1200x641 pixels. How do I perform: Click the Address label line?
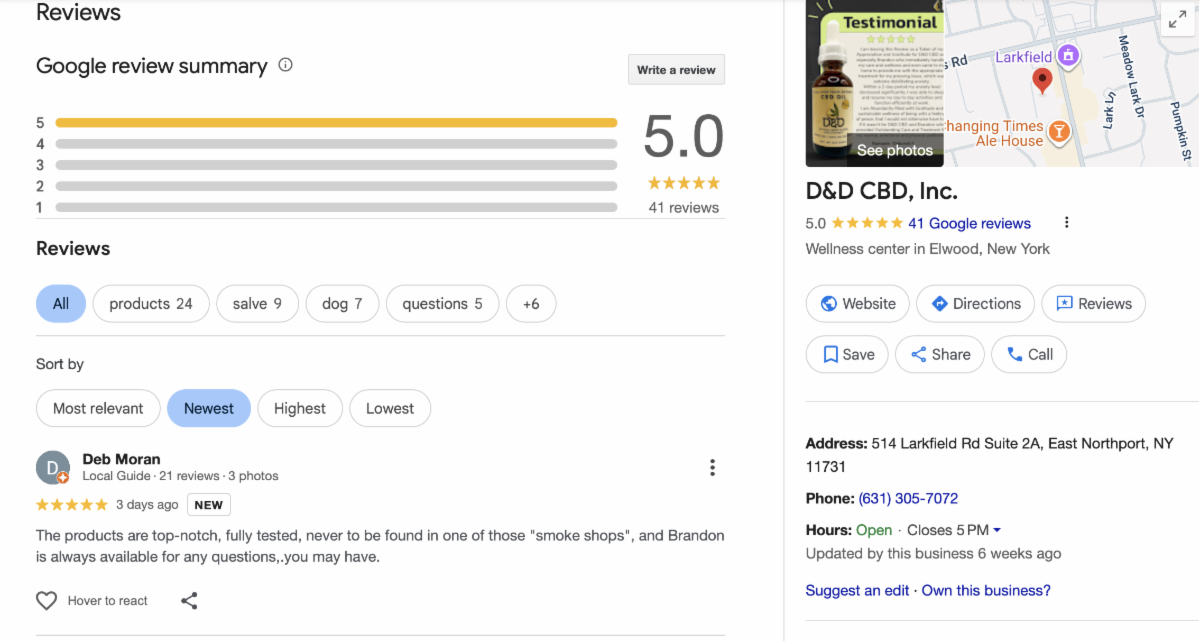pyautogui.click(x=989, y=454)
